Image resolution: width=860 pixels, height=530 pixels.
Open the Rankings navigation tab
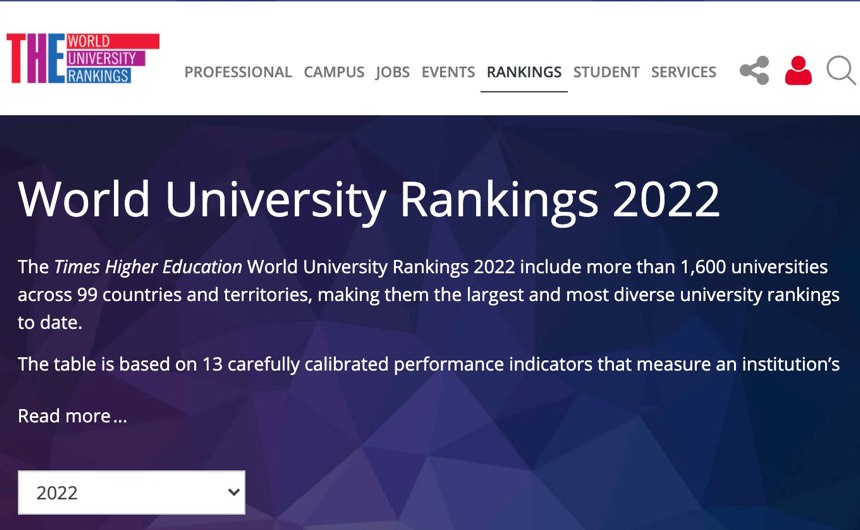[x=524, y=72]
